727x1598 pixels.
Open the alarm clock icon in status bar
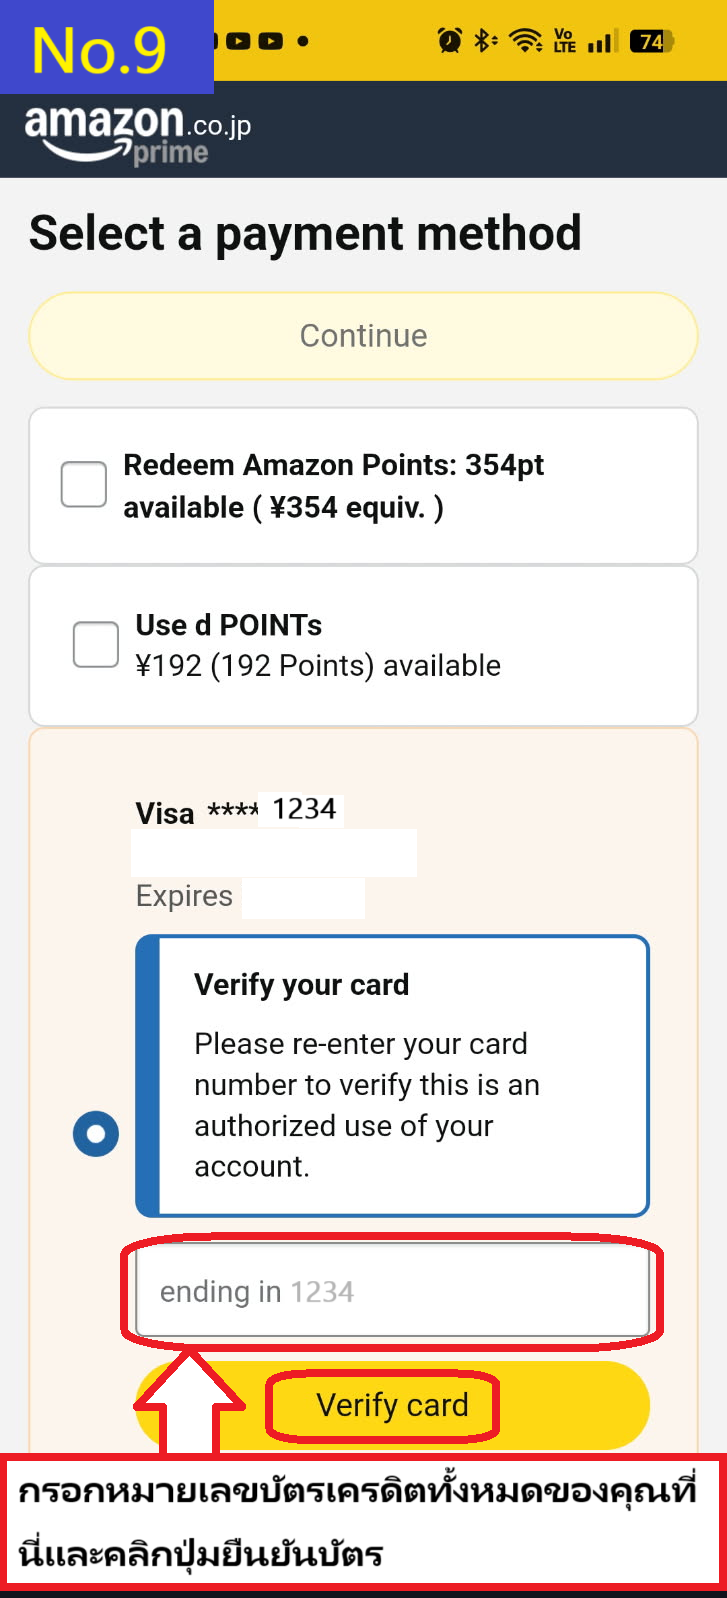point(449,41)
